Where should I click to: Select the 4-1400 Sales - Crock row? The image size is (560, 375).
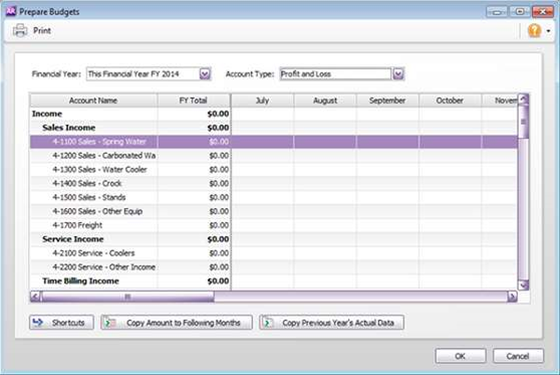click(x=274, y=183)
